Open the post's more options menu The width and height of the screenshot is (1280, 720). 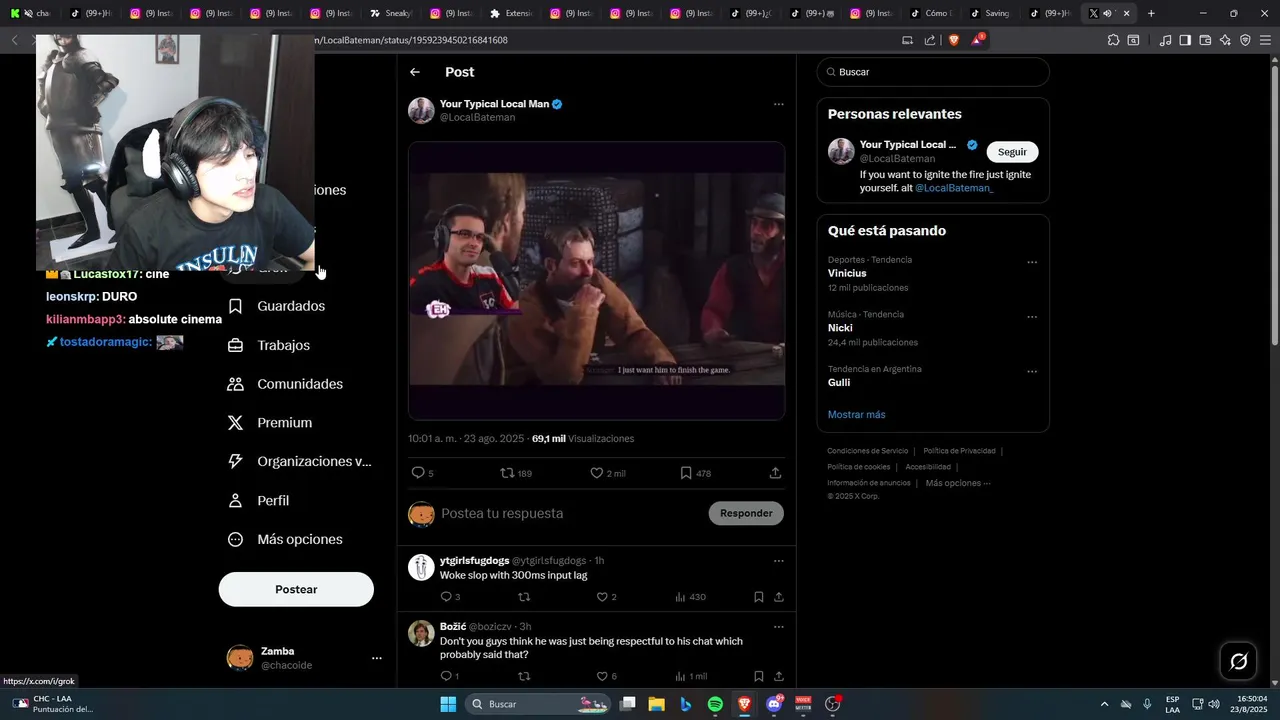[x=778, y=104]
